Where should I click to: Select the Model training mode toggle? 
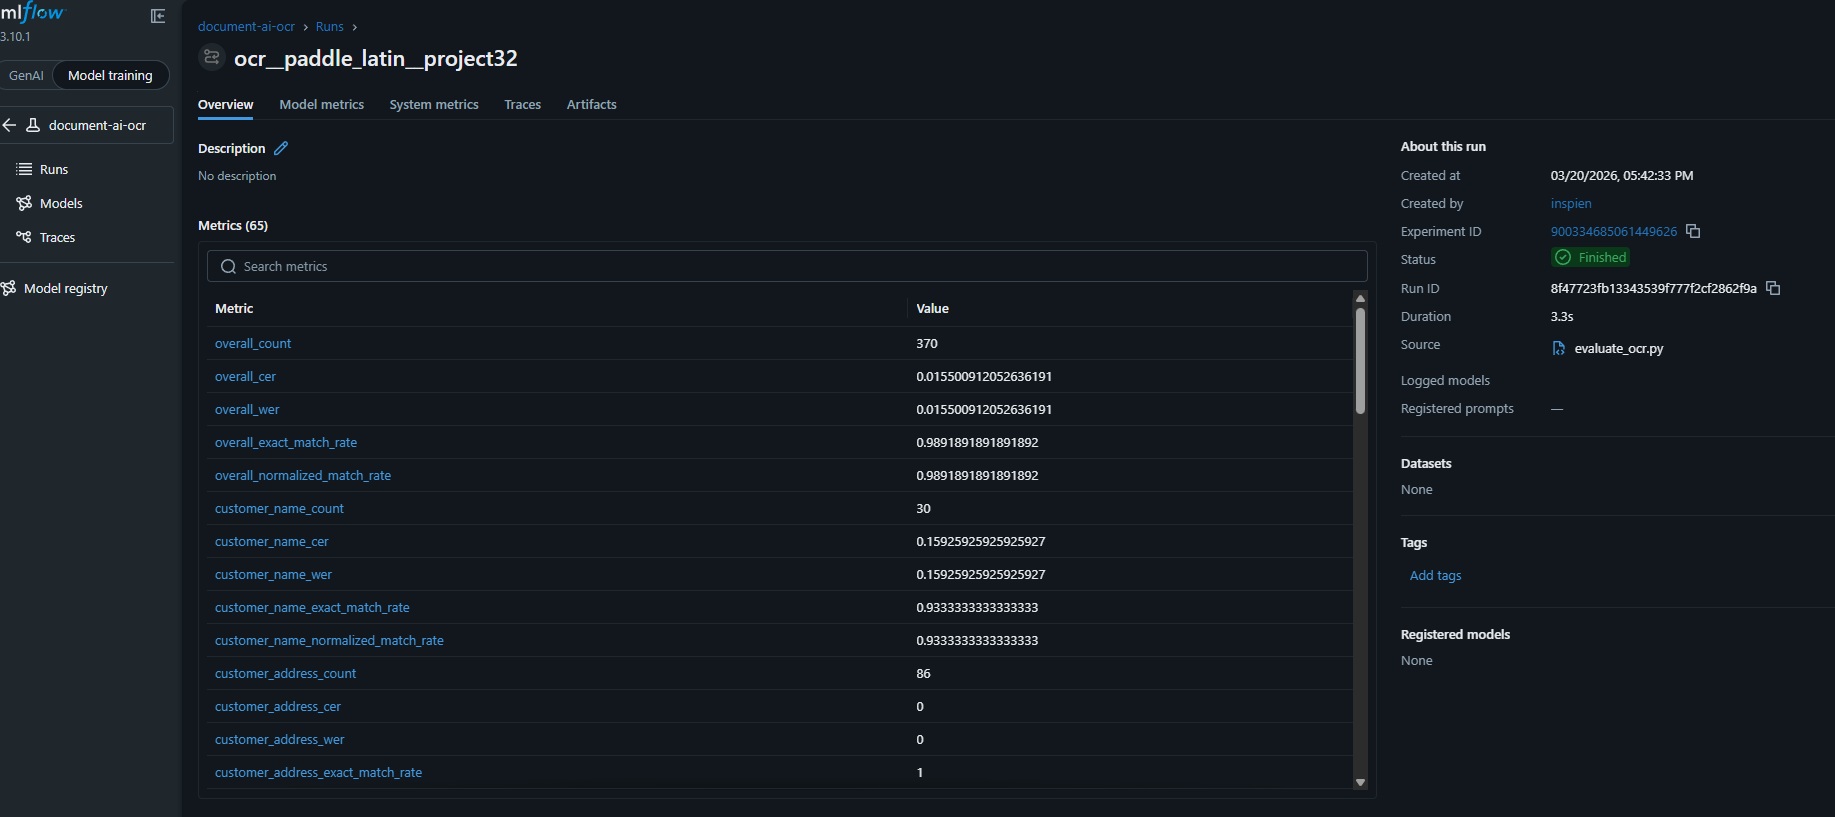[x=110, y=75]
